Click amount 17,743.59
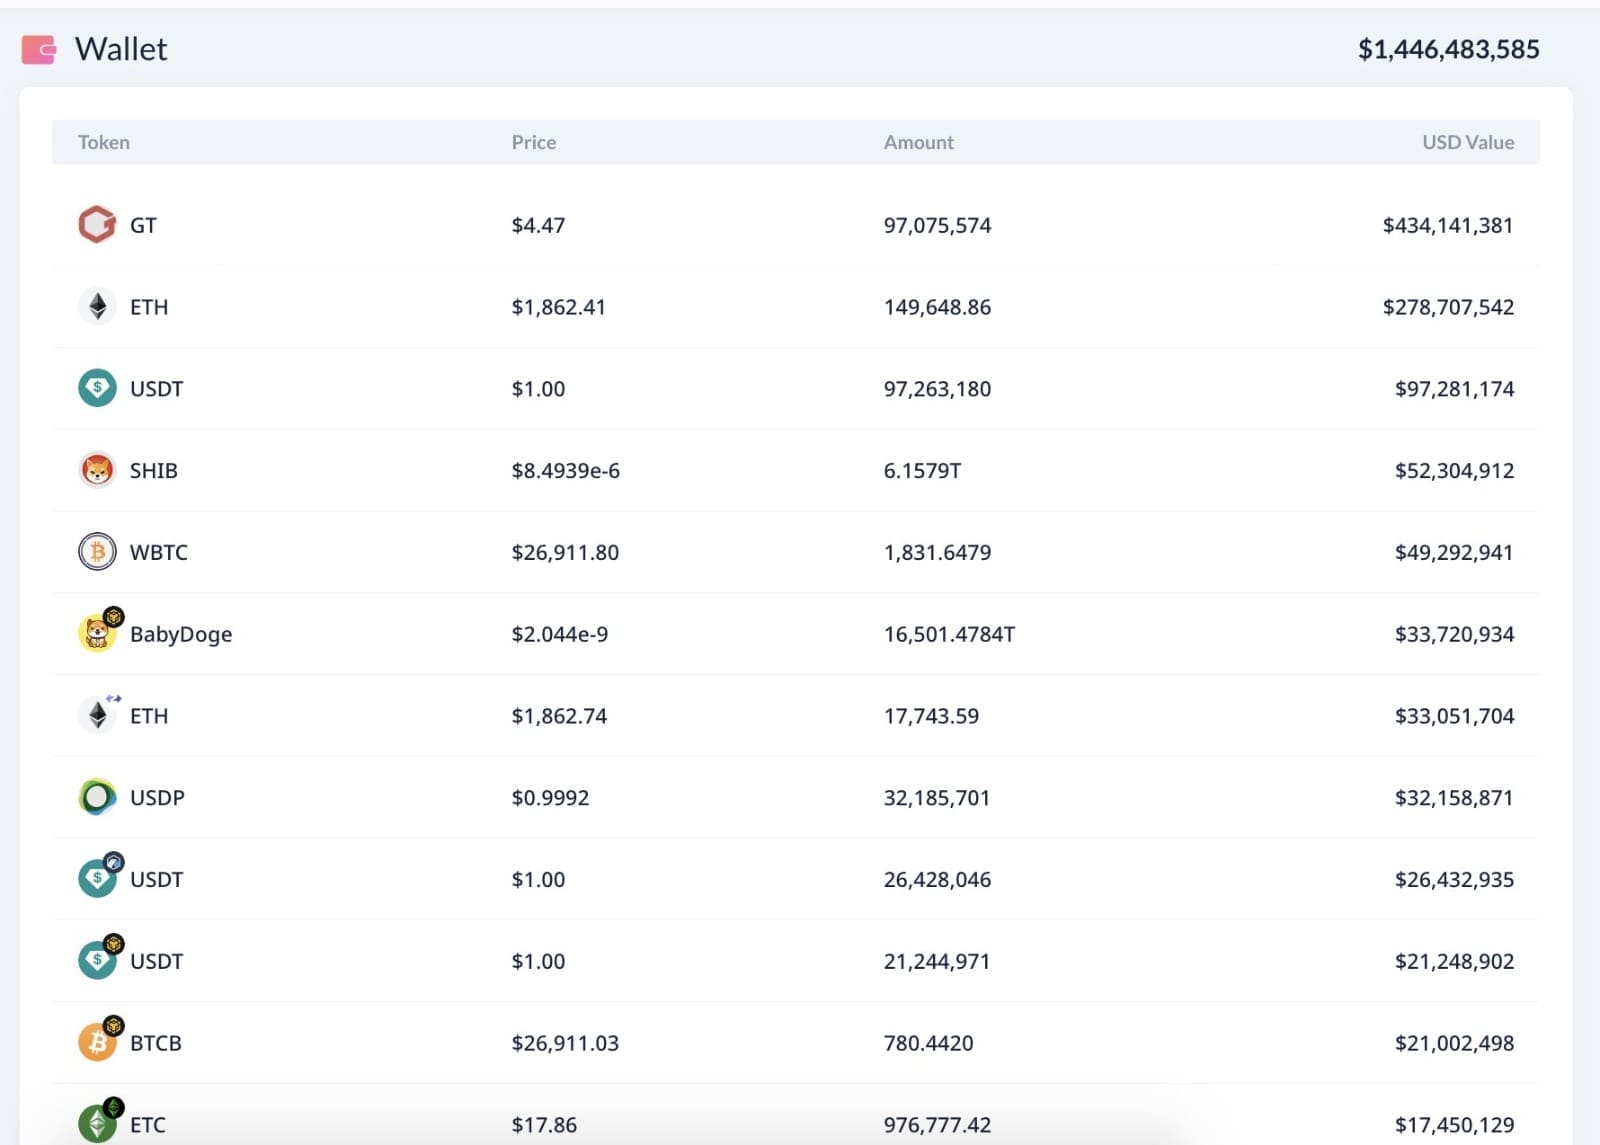Image resolution: width=1600 pixels, height=1145 pixels. point(931,716)
